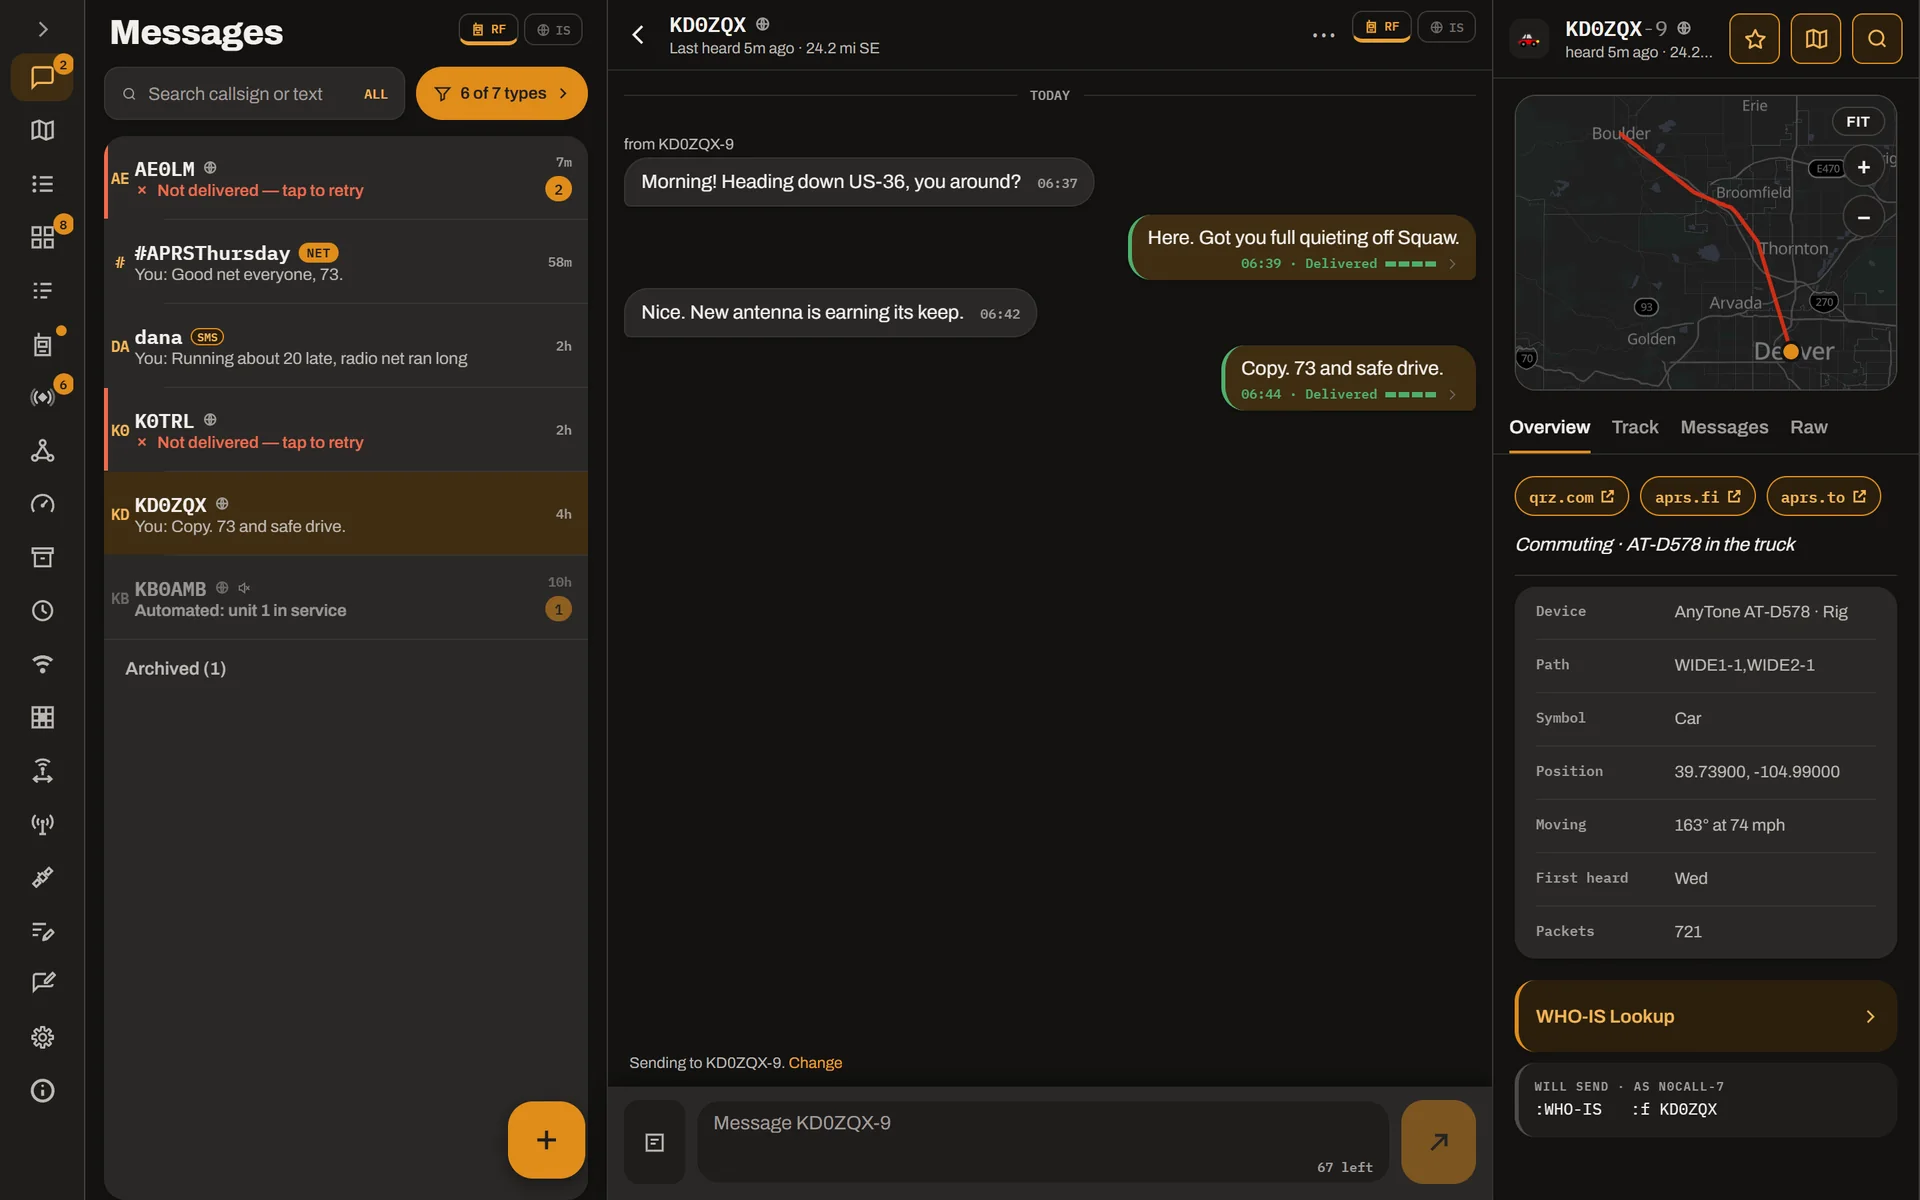Toggle the ALL search scope

click(x=376, y=94)
